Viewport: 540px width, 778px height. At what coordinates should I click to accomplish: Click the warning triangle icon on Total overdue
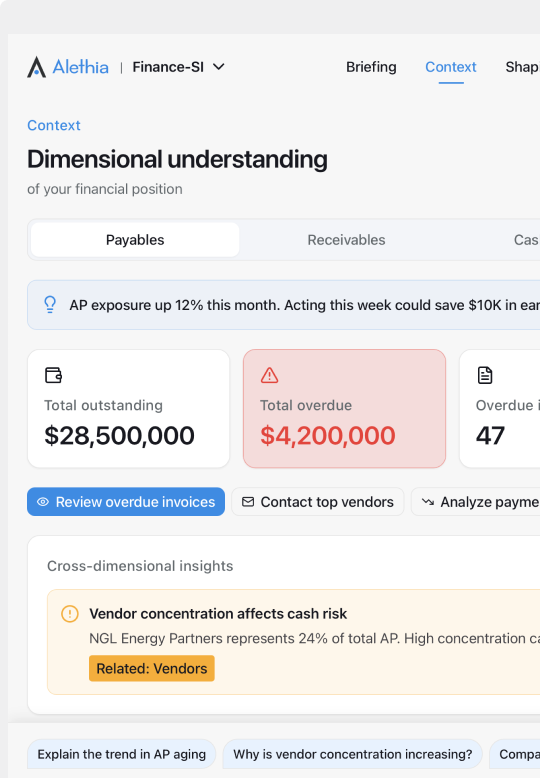(x=270, y=375)
